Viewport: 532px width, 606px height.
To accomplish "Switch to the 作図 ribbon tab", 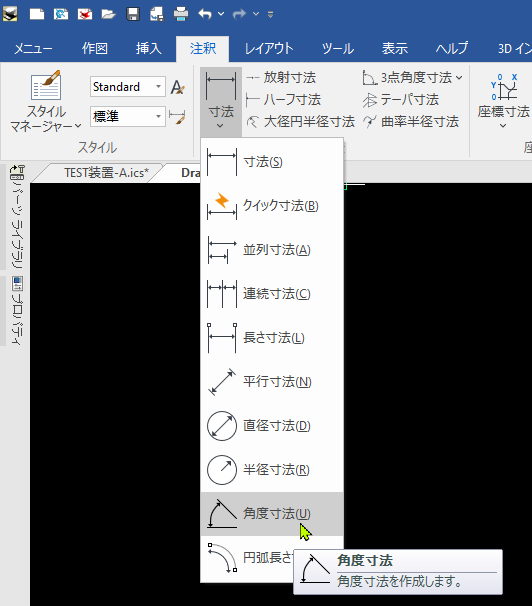I will [x=95, y=49].
